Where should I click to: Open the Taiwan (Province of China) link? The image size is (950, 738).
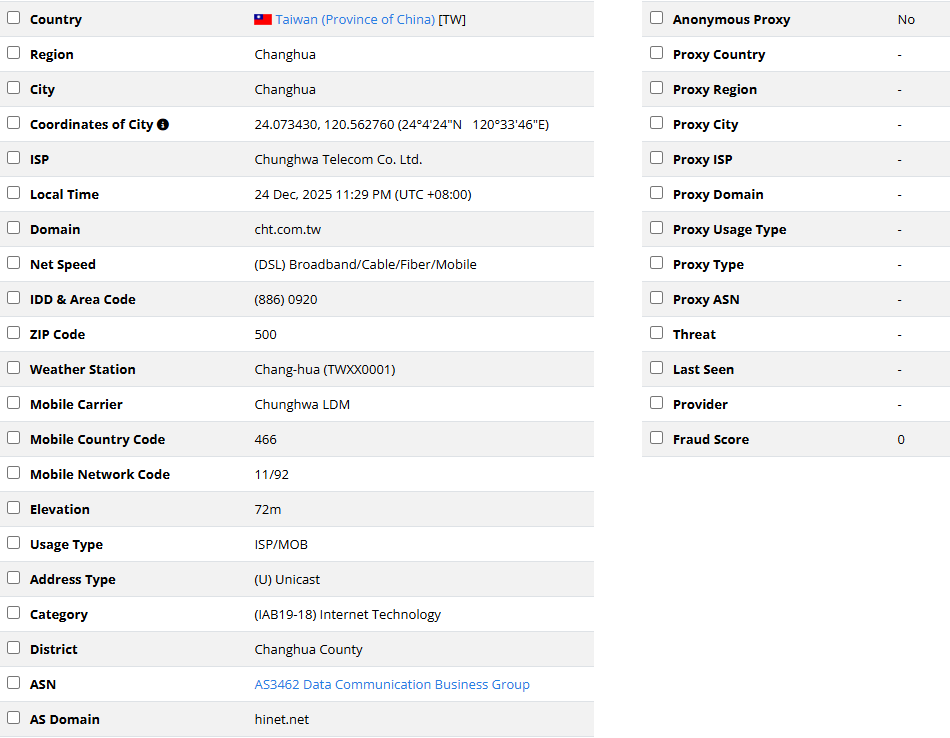click(x=355, y=19)
